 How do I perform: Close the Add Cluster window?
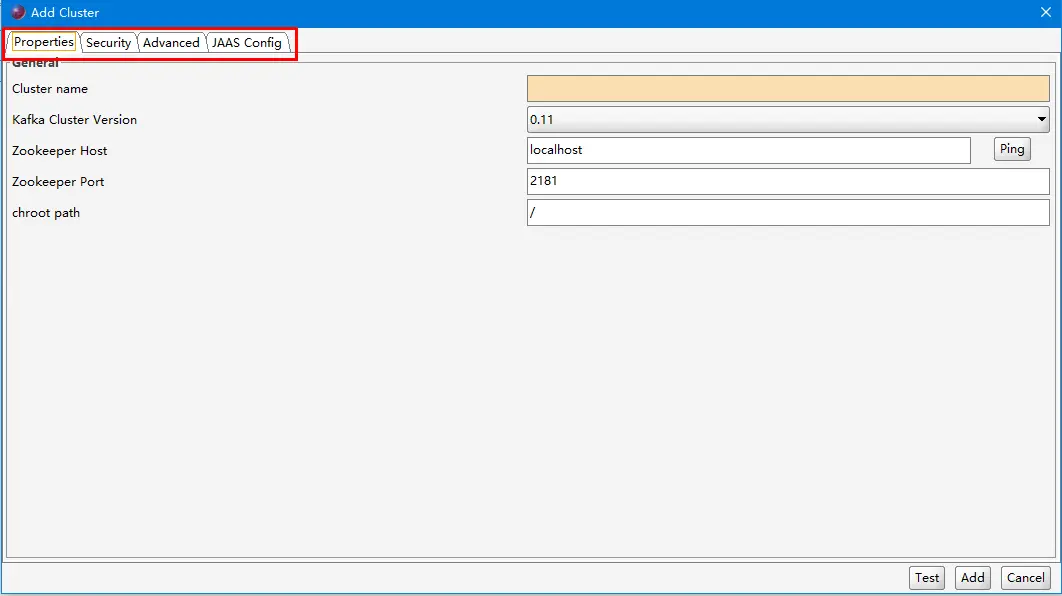(1046, 13)
